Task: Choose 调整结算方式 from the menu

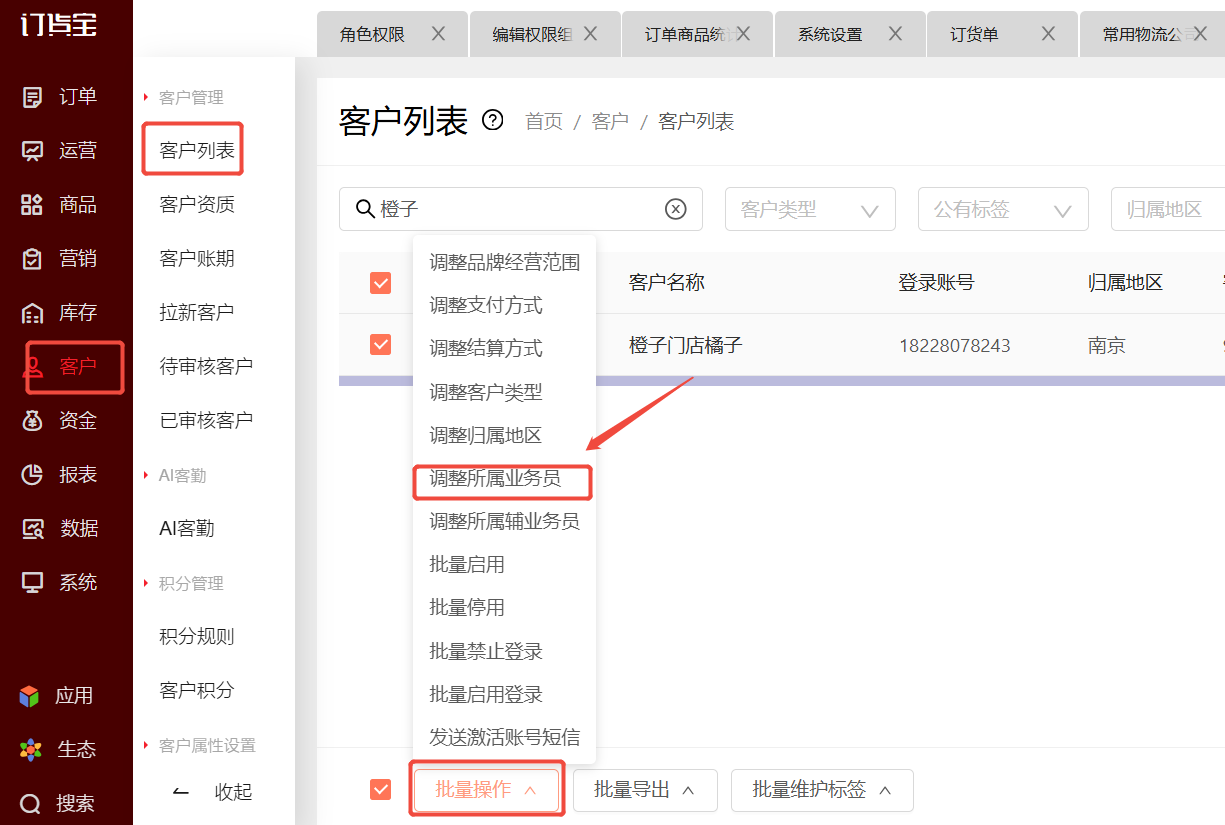Action: point(504,348)
